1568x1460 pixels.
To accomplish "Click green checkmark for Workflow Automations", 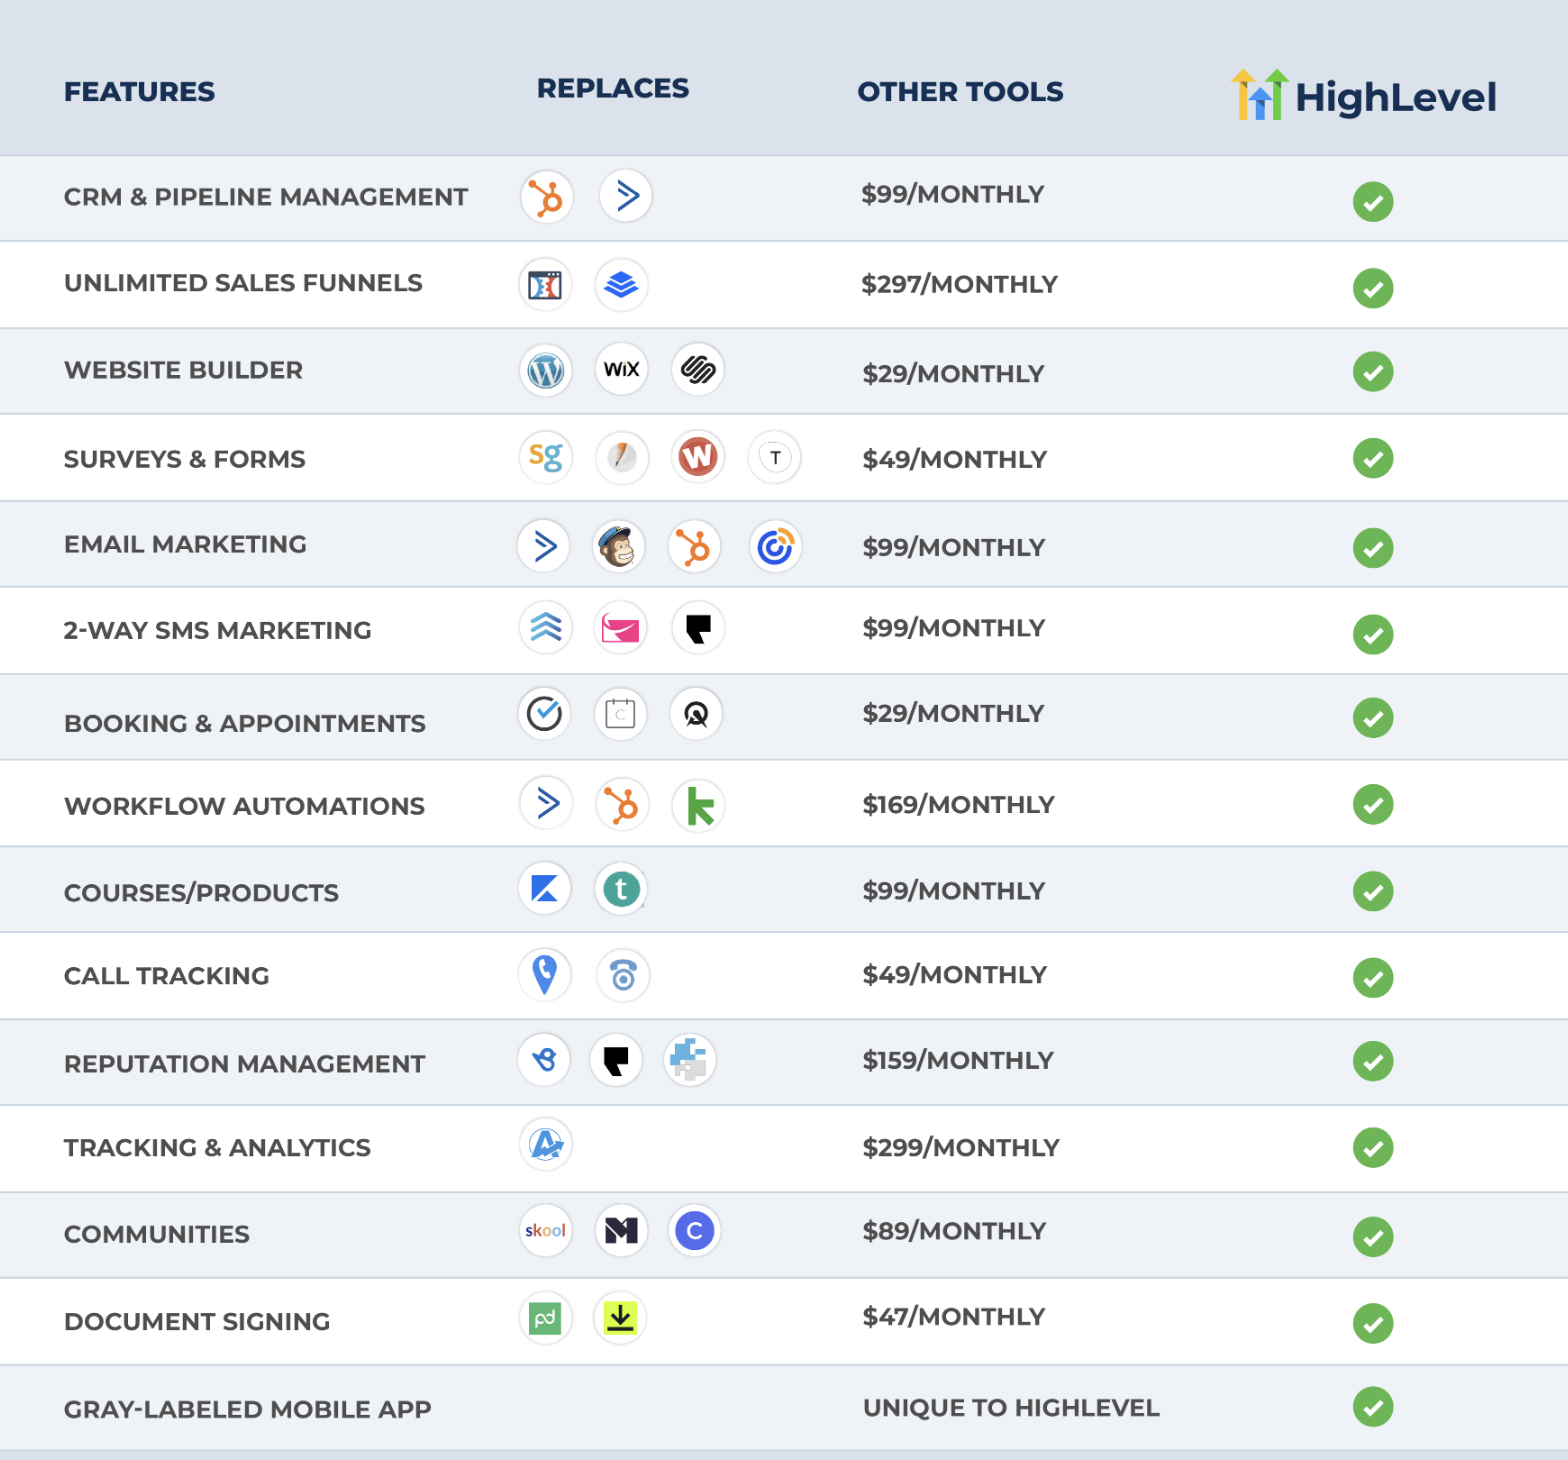I will coord(1373,804).
